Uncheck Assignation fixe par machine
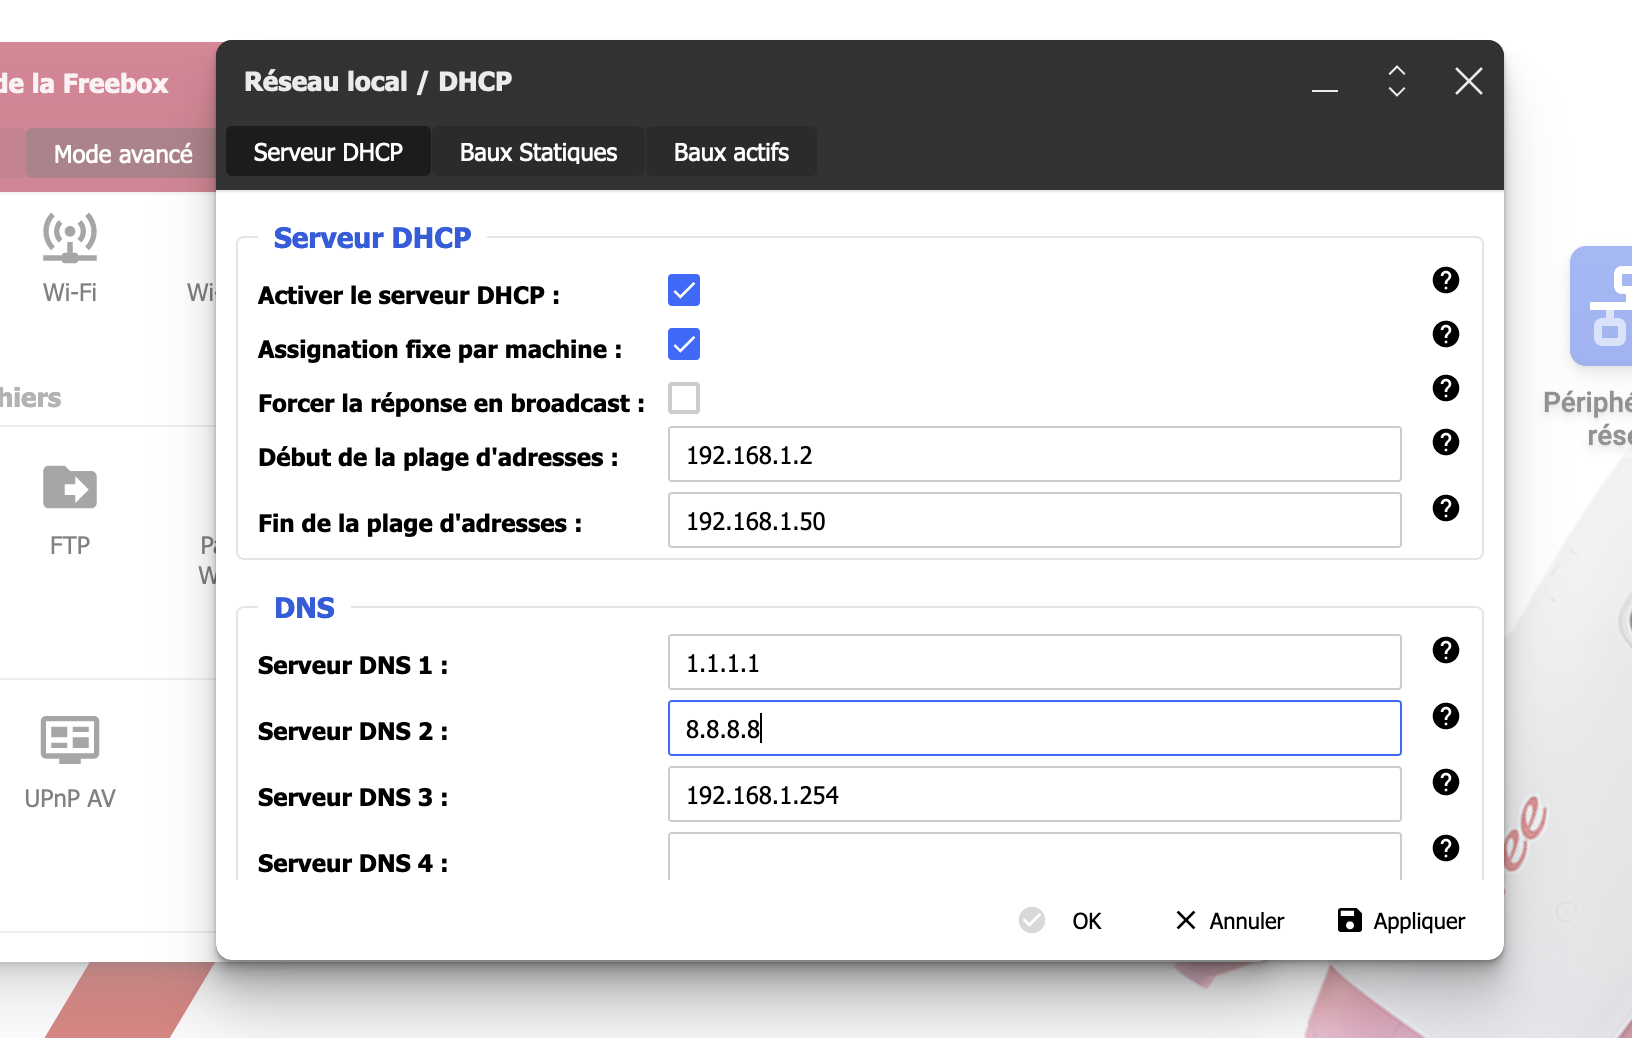The image size is (1632, 1038). tap(684, 345)
